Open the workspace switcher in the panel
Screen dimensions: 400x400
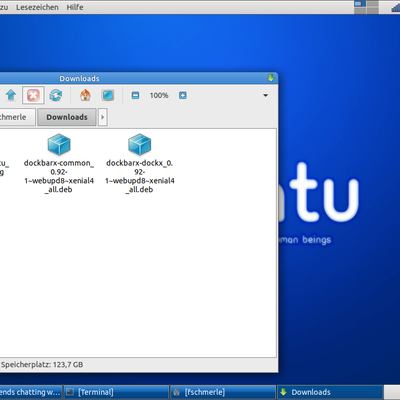click(x=366, y=7)
